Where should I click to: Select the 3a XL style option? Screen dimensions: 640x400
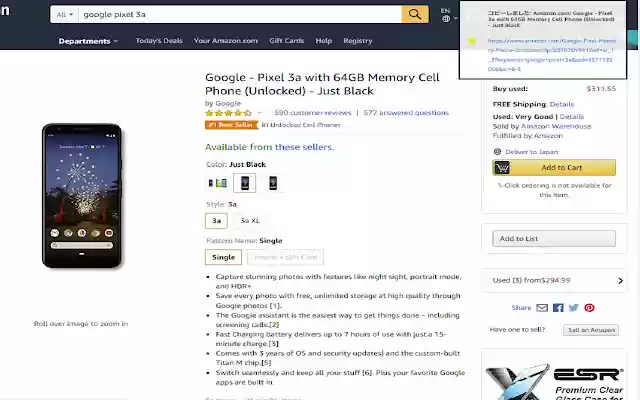[248, 220]
